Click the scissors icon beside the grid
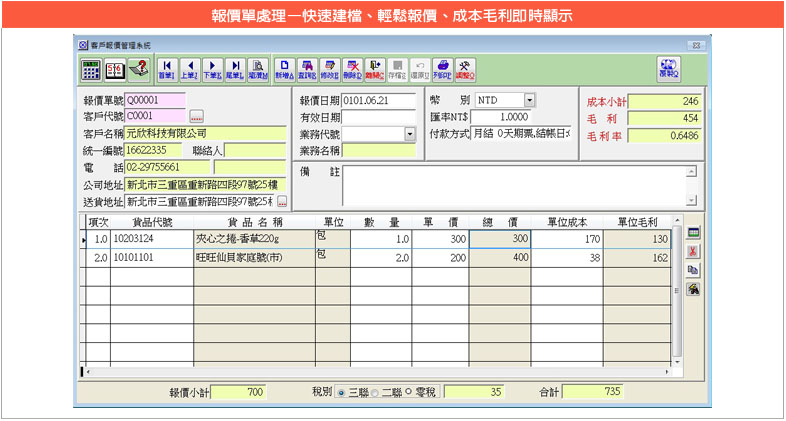 click(692, 251)
